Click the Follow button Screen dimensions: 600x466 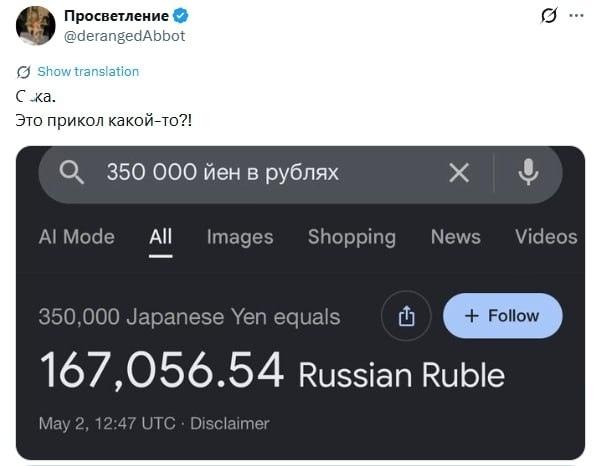pos(503,316)
